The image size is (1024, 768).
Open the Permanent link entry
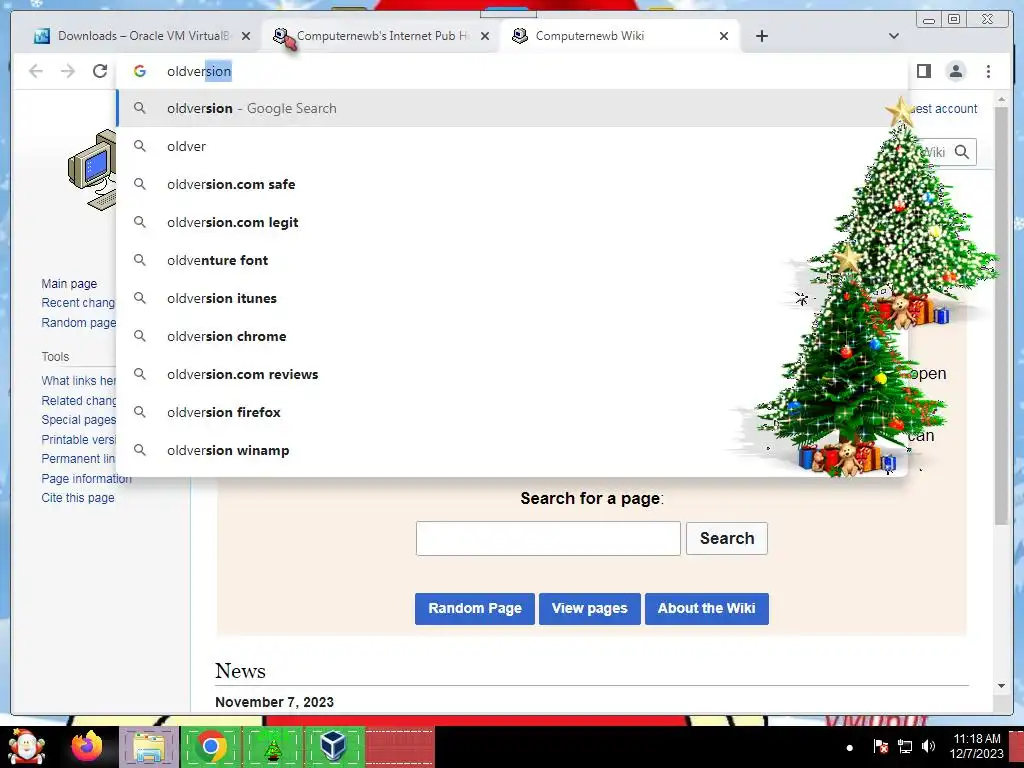click(78, 458)
